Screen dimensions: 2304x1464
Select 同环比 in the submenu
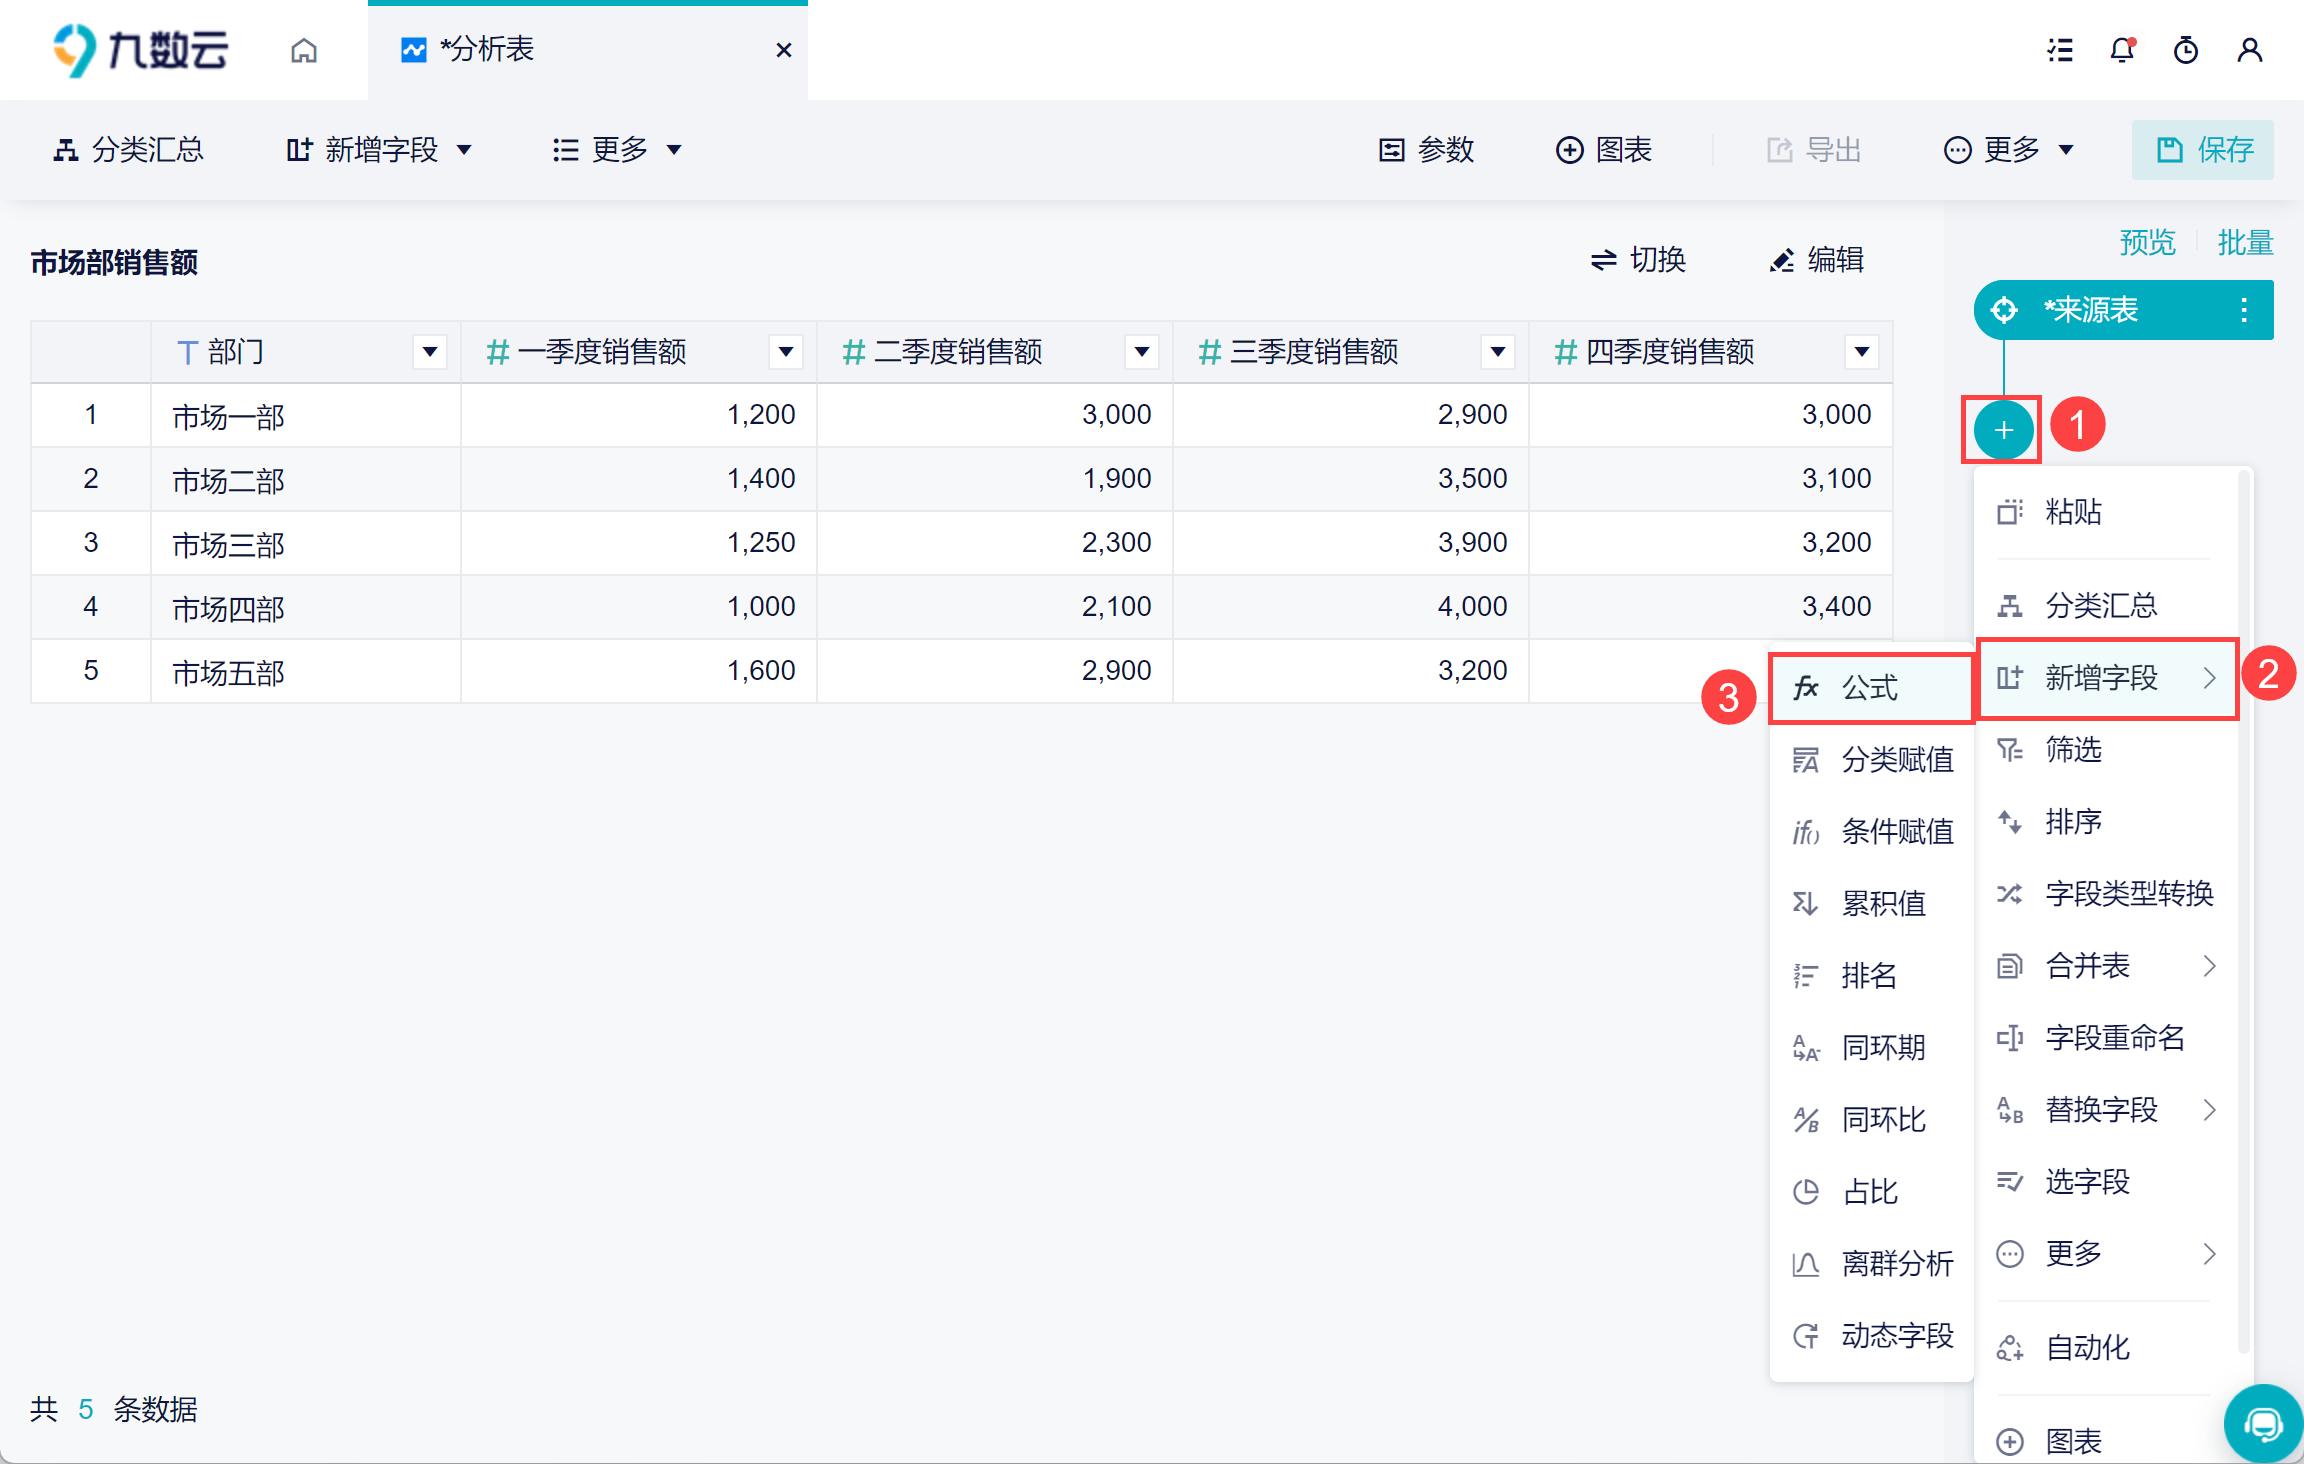coord(1871,1119)
